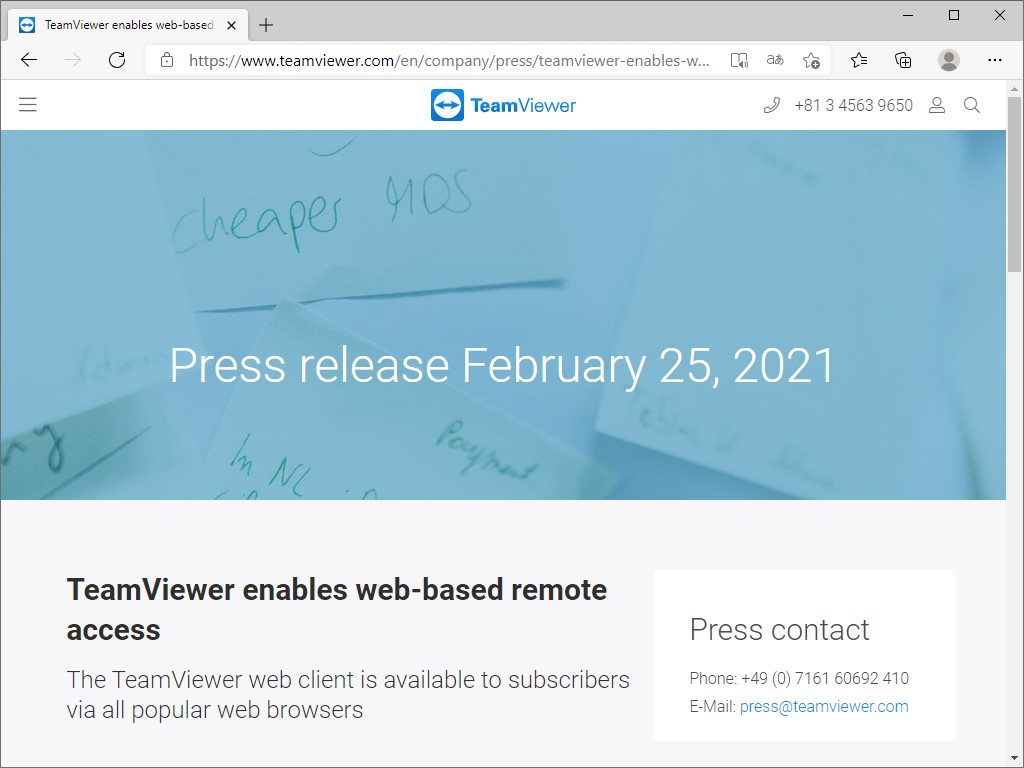This screenshot has height=768, width=1024.
Task: Translate the page using the aあ icon
Action: point(774,60)
